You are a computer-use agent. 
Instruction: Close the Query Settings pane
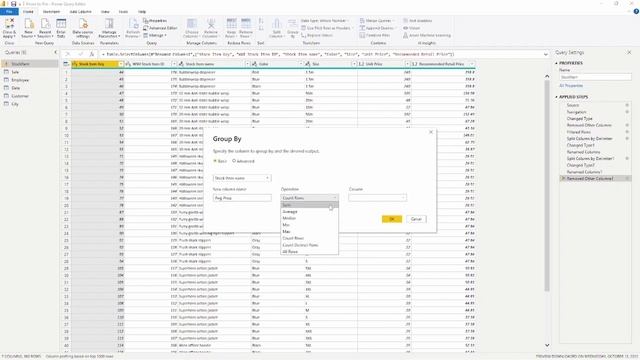(629, 52)
